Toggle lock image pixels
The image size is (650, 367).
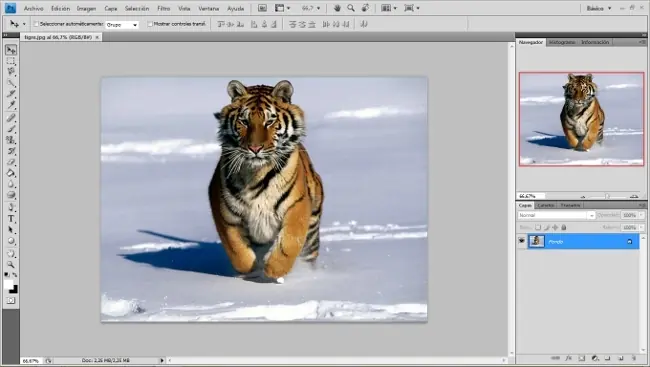[x=547, y=227]
